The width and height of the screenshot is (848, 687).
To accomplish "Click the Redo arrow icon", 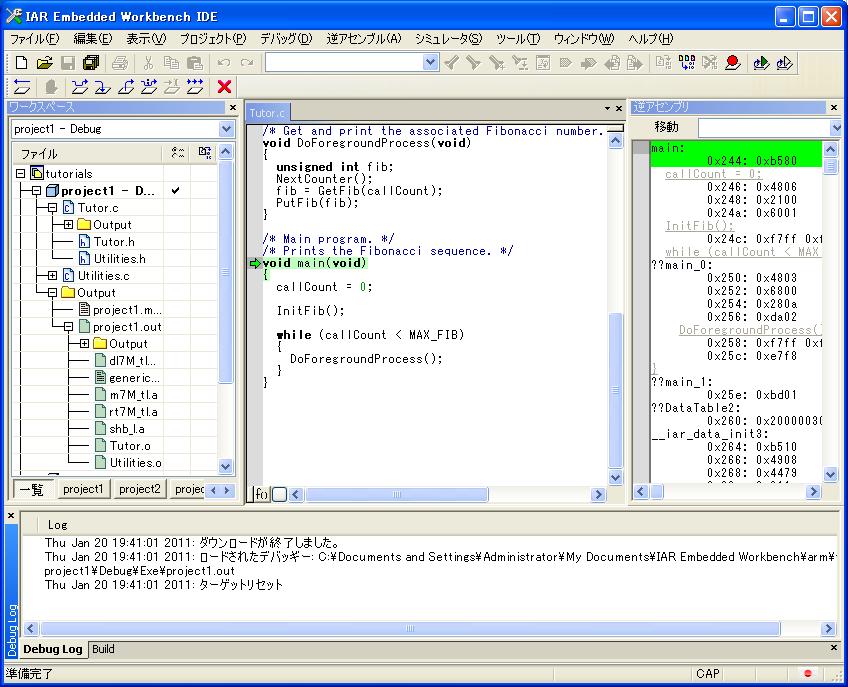I will coord(247,63).
